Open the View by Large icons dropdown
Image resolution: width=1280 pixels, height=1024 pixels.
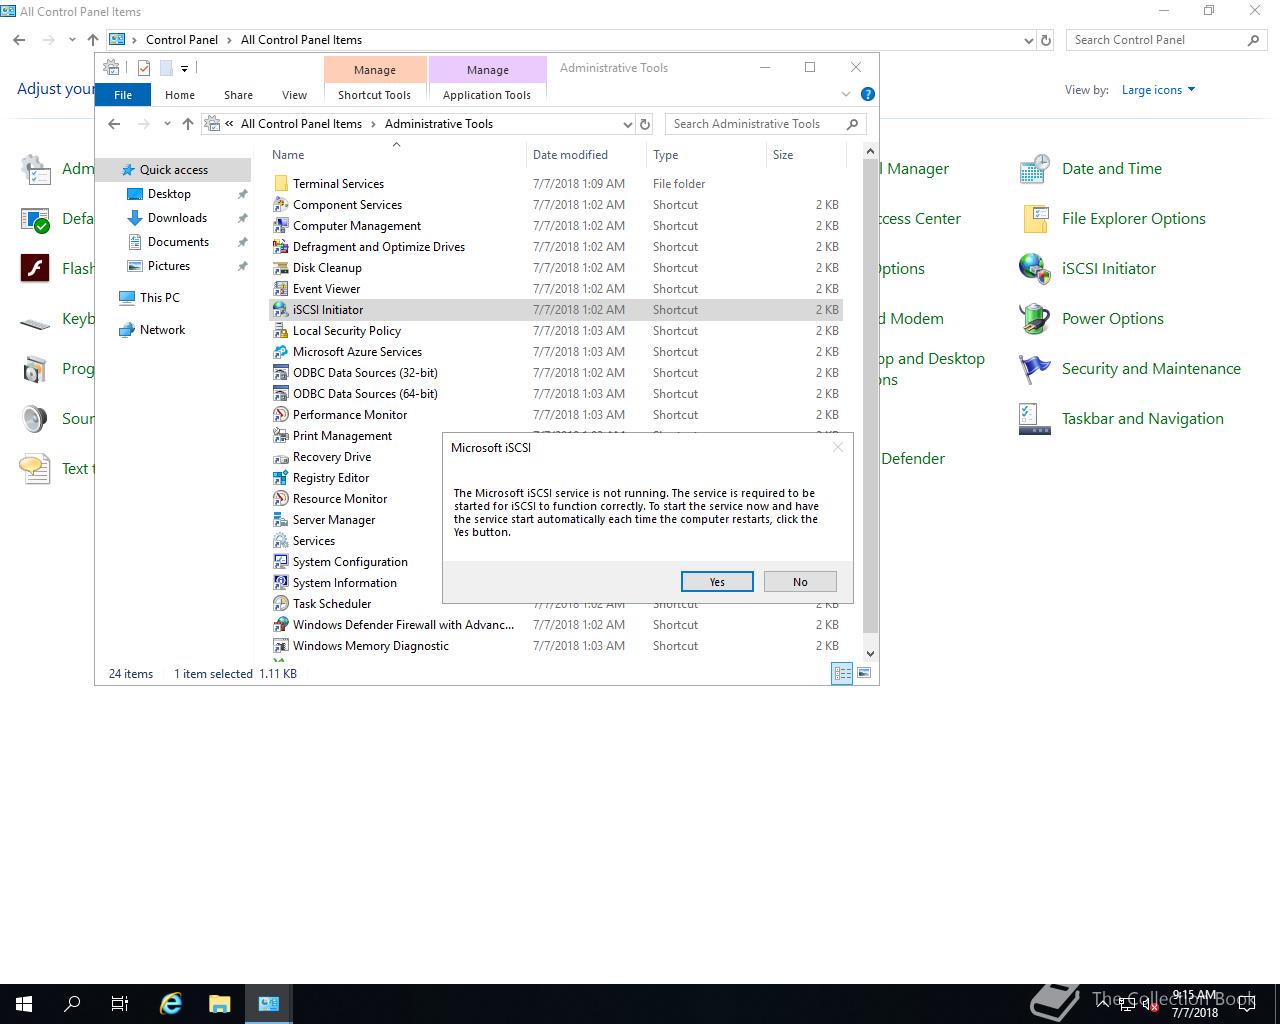click(1158, 90)
